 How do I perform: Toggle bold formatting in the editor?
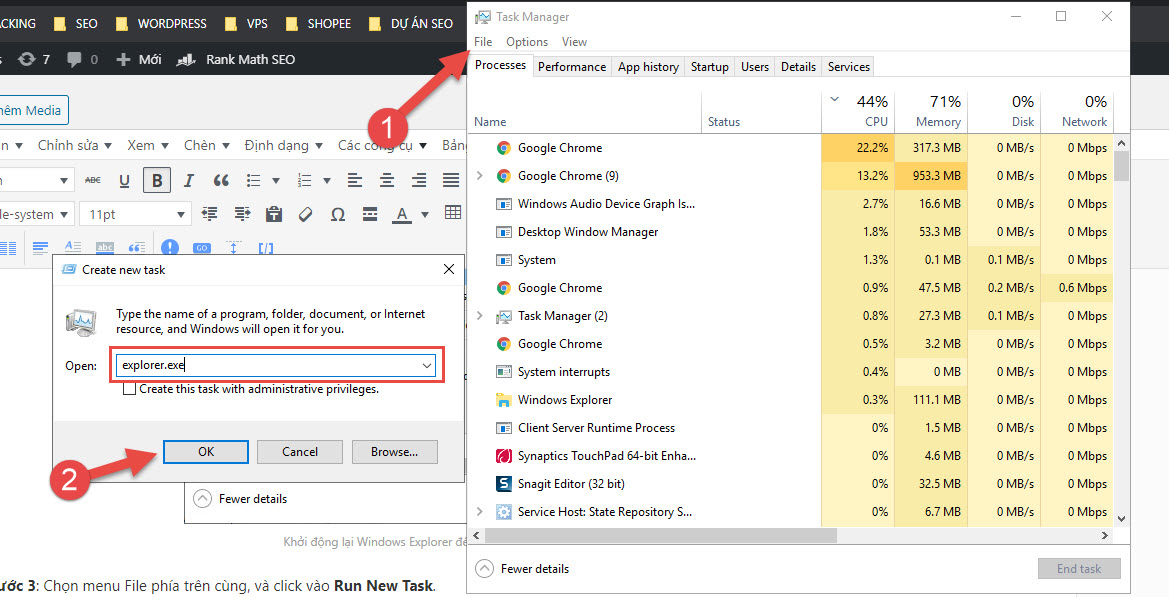coord(157,180)
